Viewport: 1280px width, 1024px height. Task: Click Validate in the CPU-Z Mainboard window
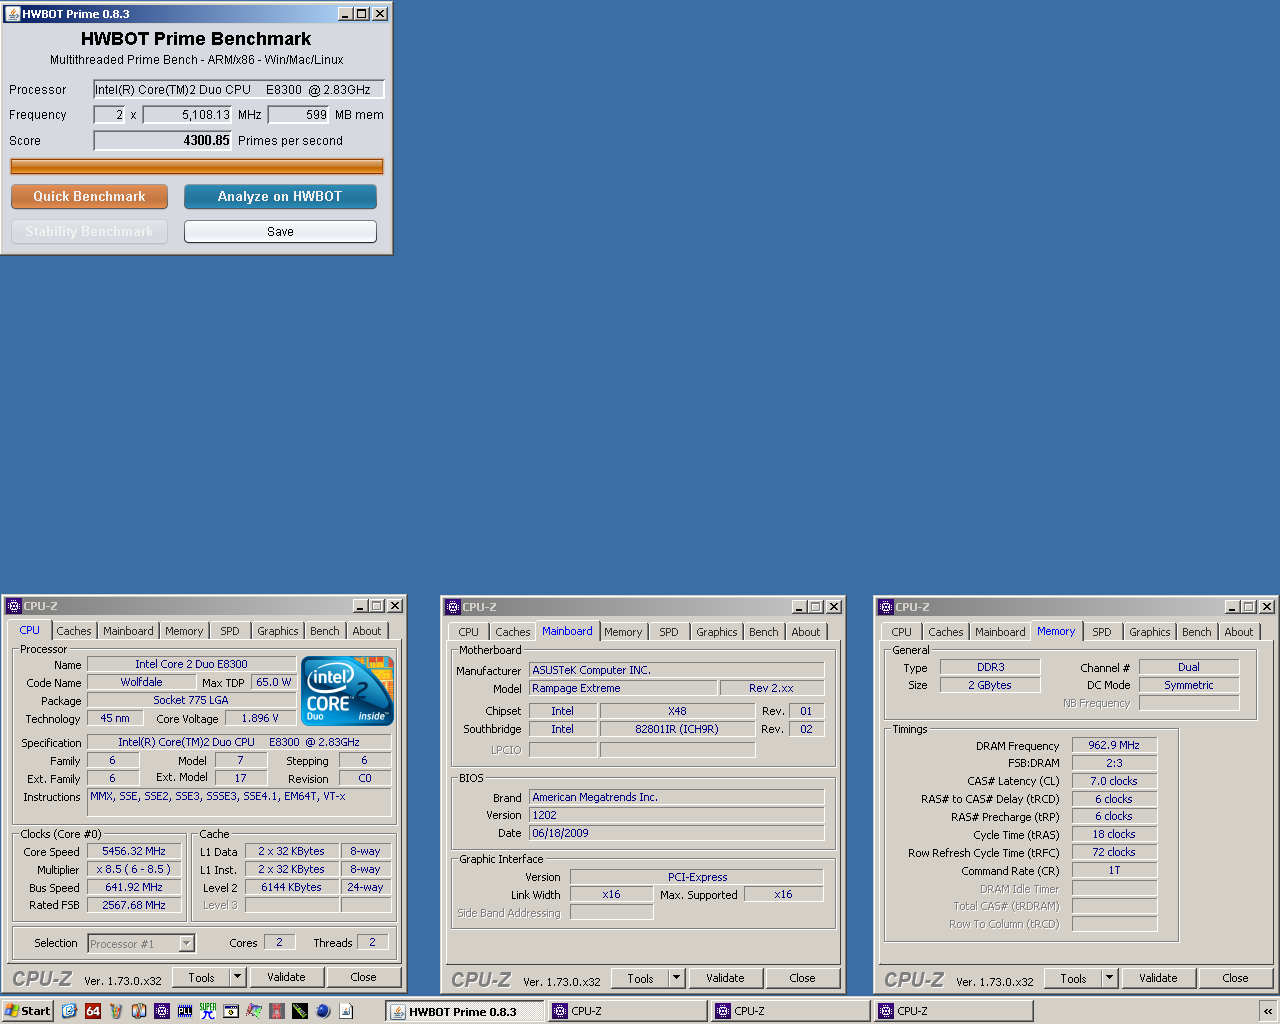tap(725, 978)
